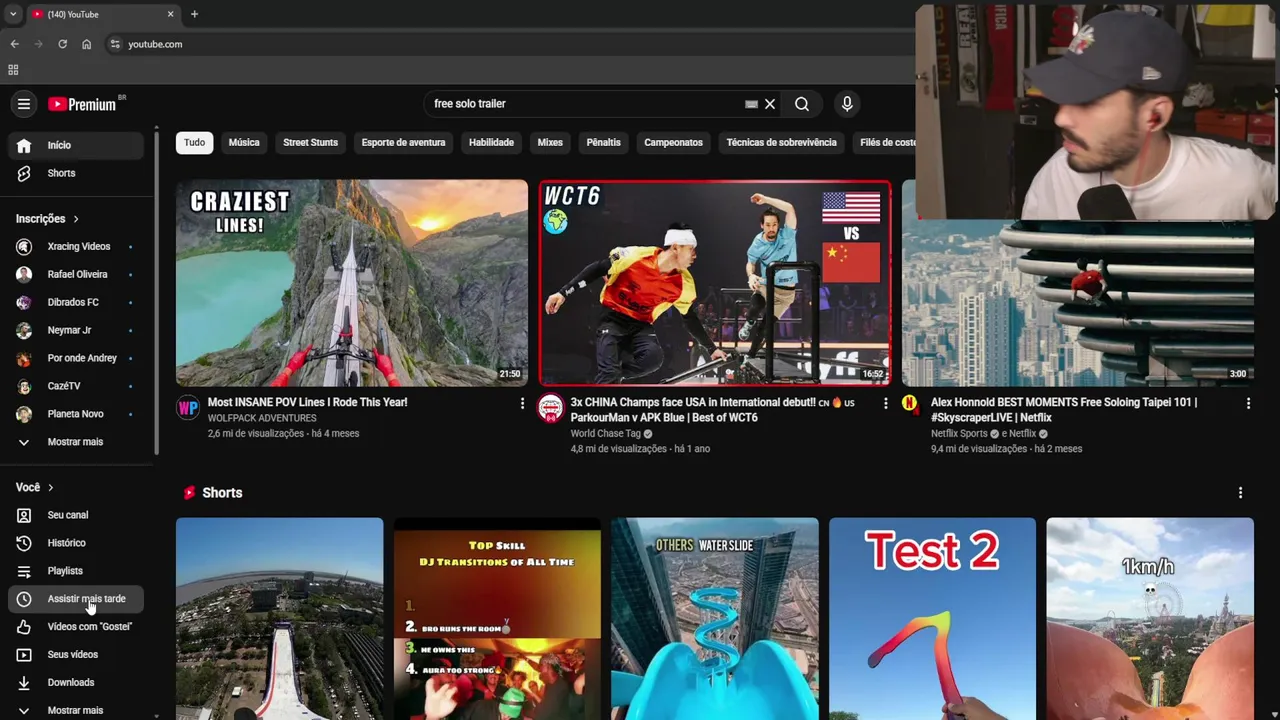
Task: Select the Mixes chip
Action: (x=550, y=142)
